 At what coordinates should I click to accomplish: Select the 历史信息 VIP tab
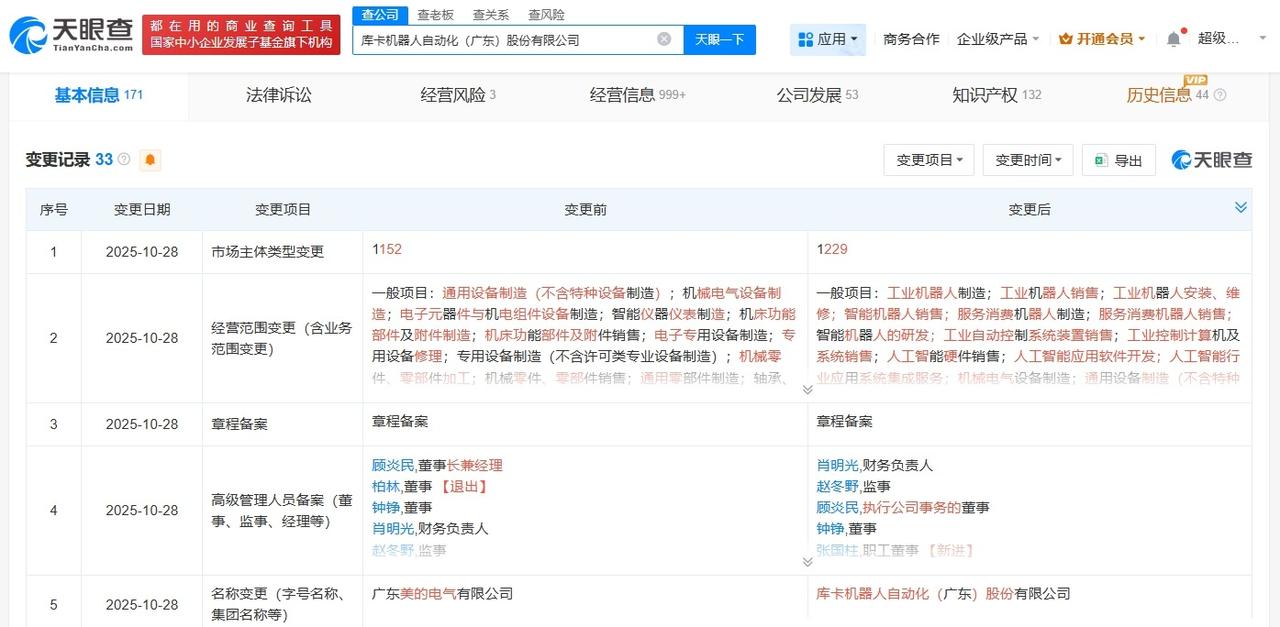[1168, 95]
